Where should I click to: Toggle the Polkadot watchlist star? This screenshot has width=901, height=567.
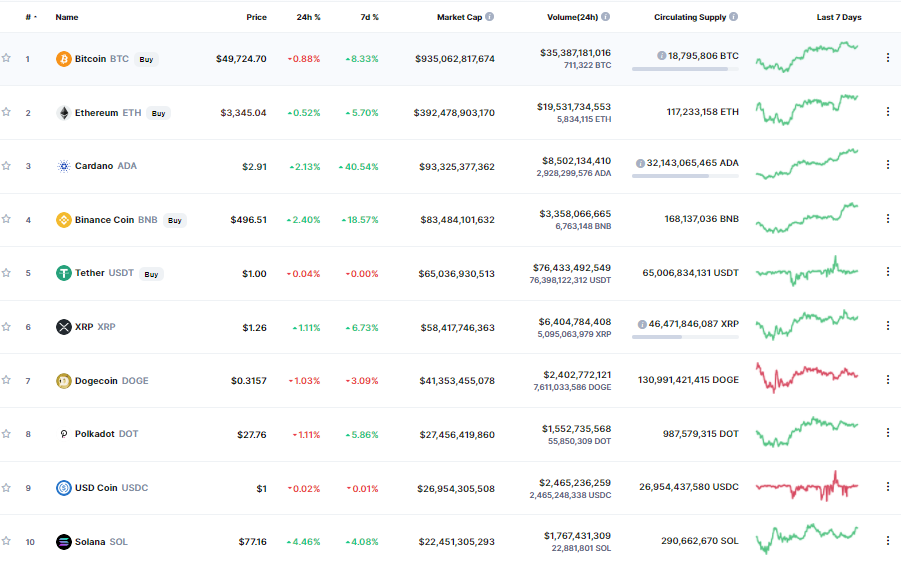pyautogui.click(x=6, y=433)
